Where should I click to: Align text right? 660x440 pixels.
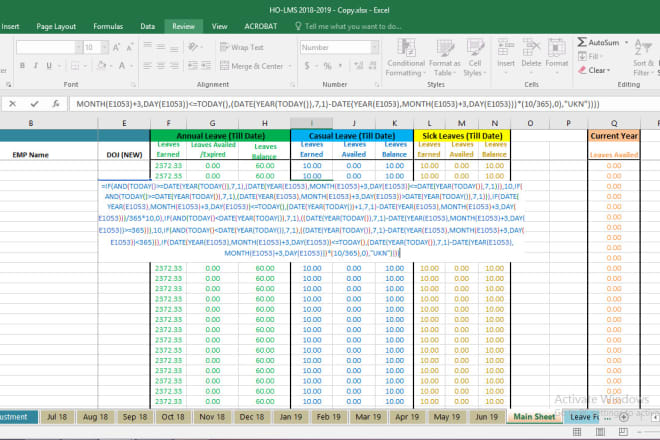(174, 66)
